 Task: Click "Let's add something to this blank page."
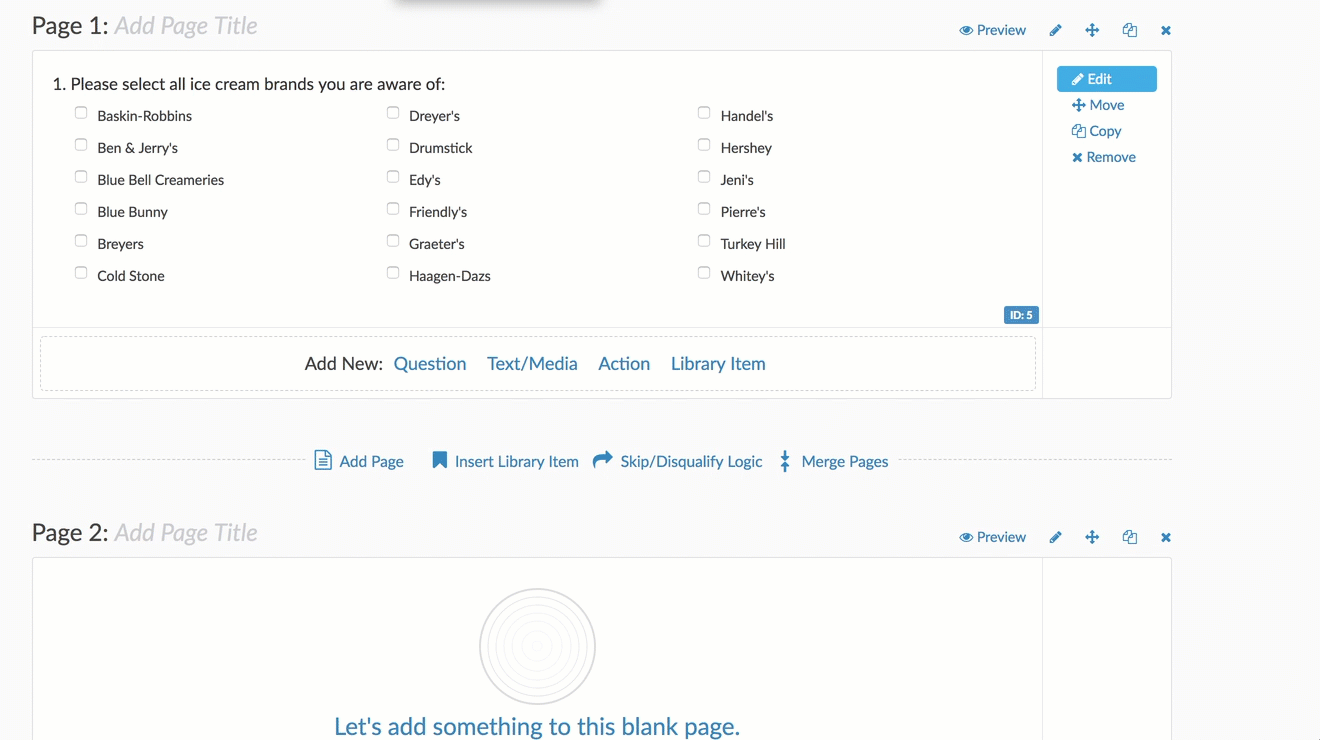point(537,726)
